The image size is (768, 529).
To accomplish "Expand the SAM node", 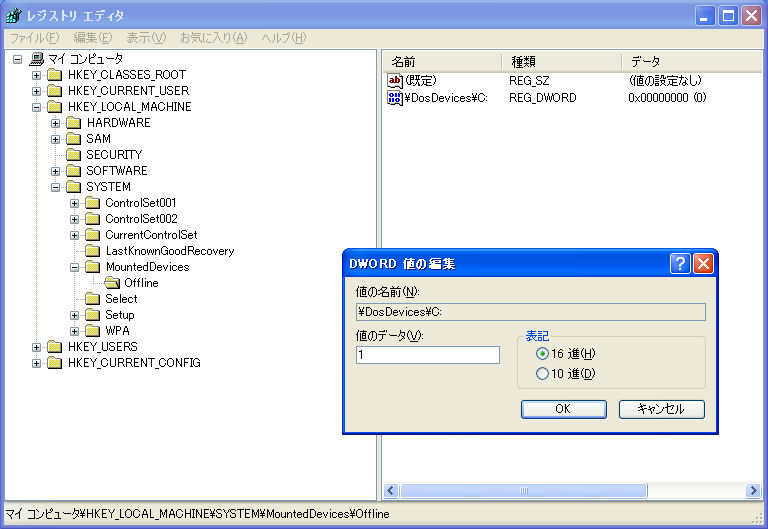I will pos(55,139).
